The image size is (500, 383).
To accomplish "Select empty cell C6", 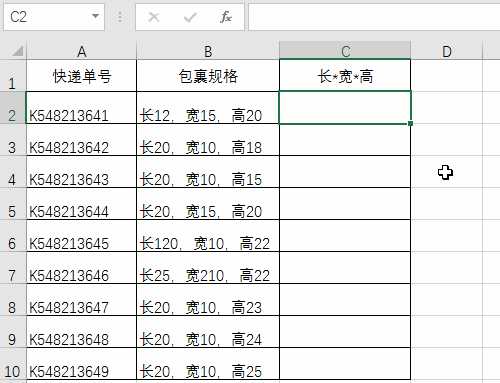I will pos(345,236).
